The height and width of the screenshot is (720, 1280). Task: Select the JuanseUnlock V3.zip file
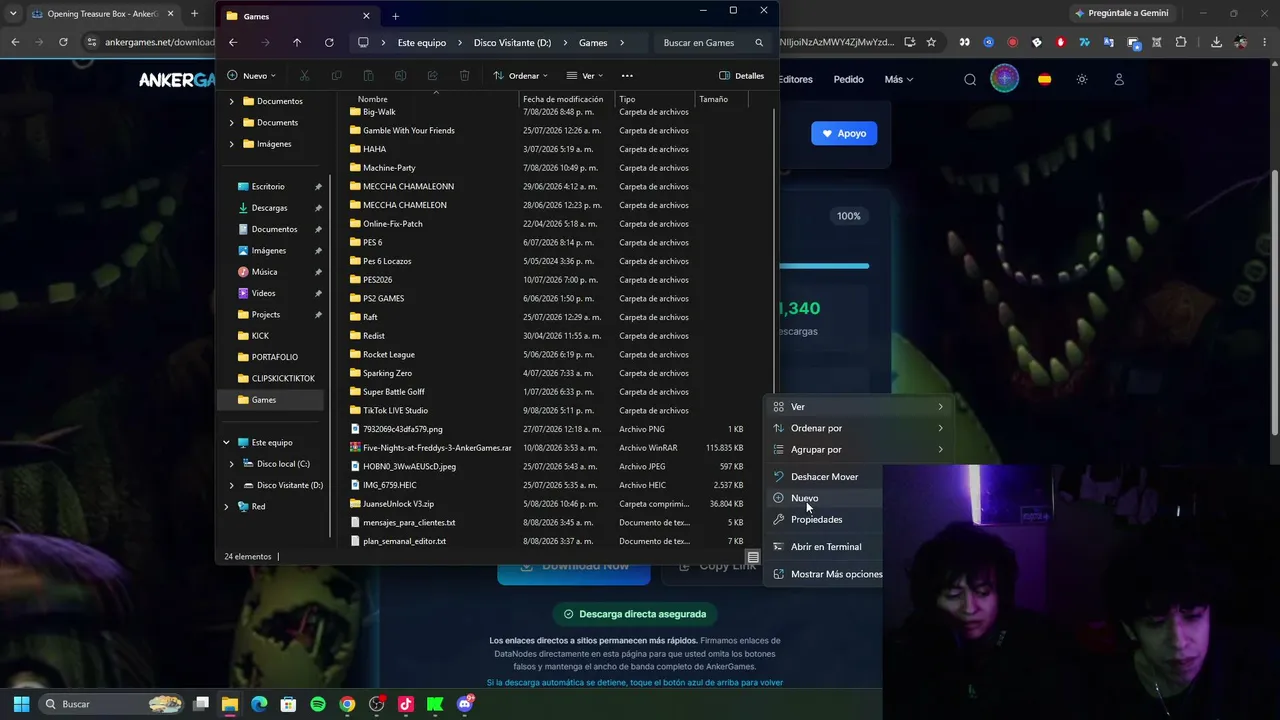tap(398, 504)
